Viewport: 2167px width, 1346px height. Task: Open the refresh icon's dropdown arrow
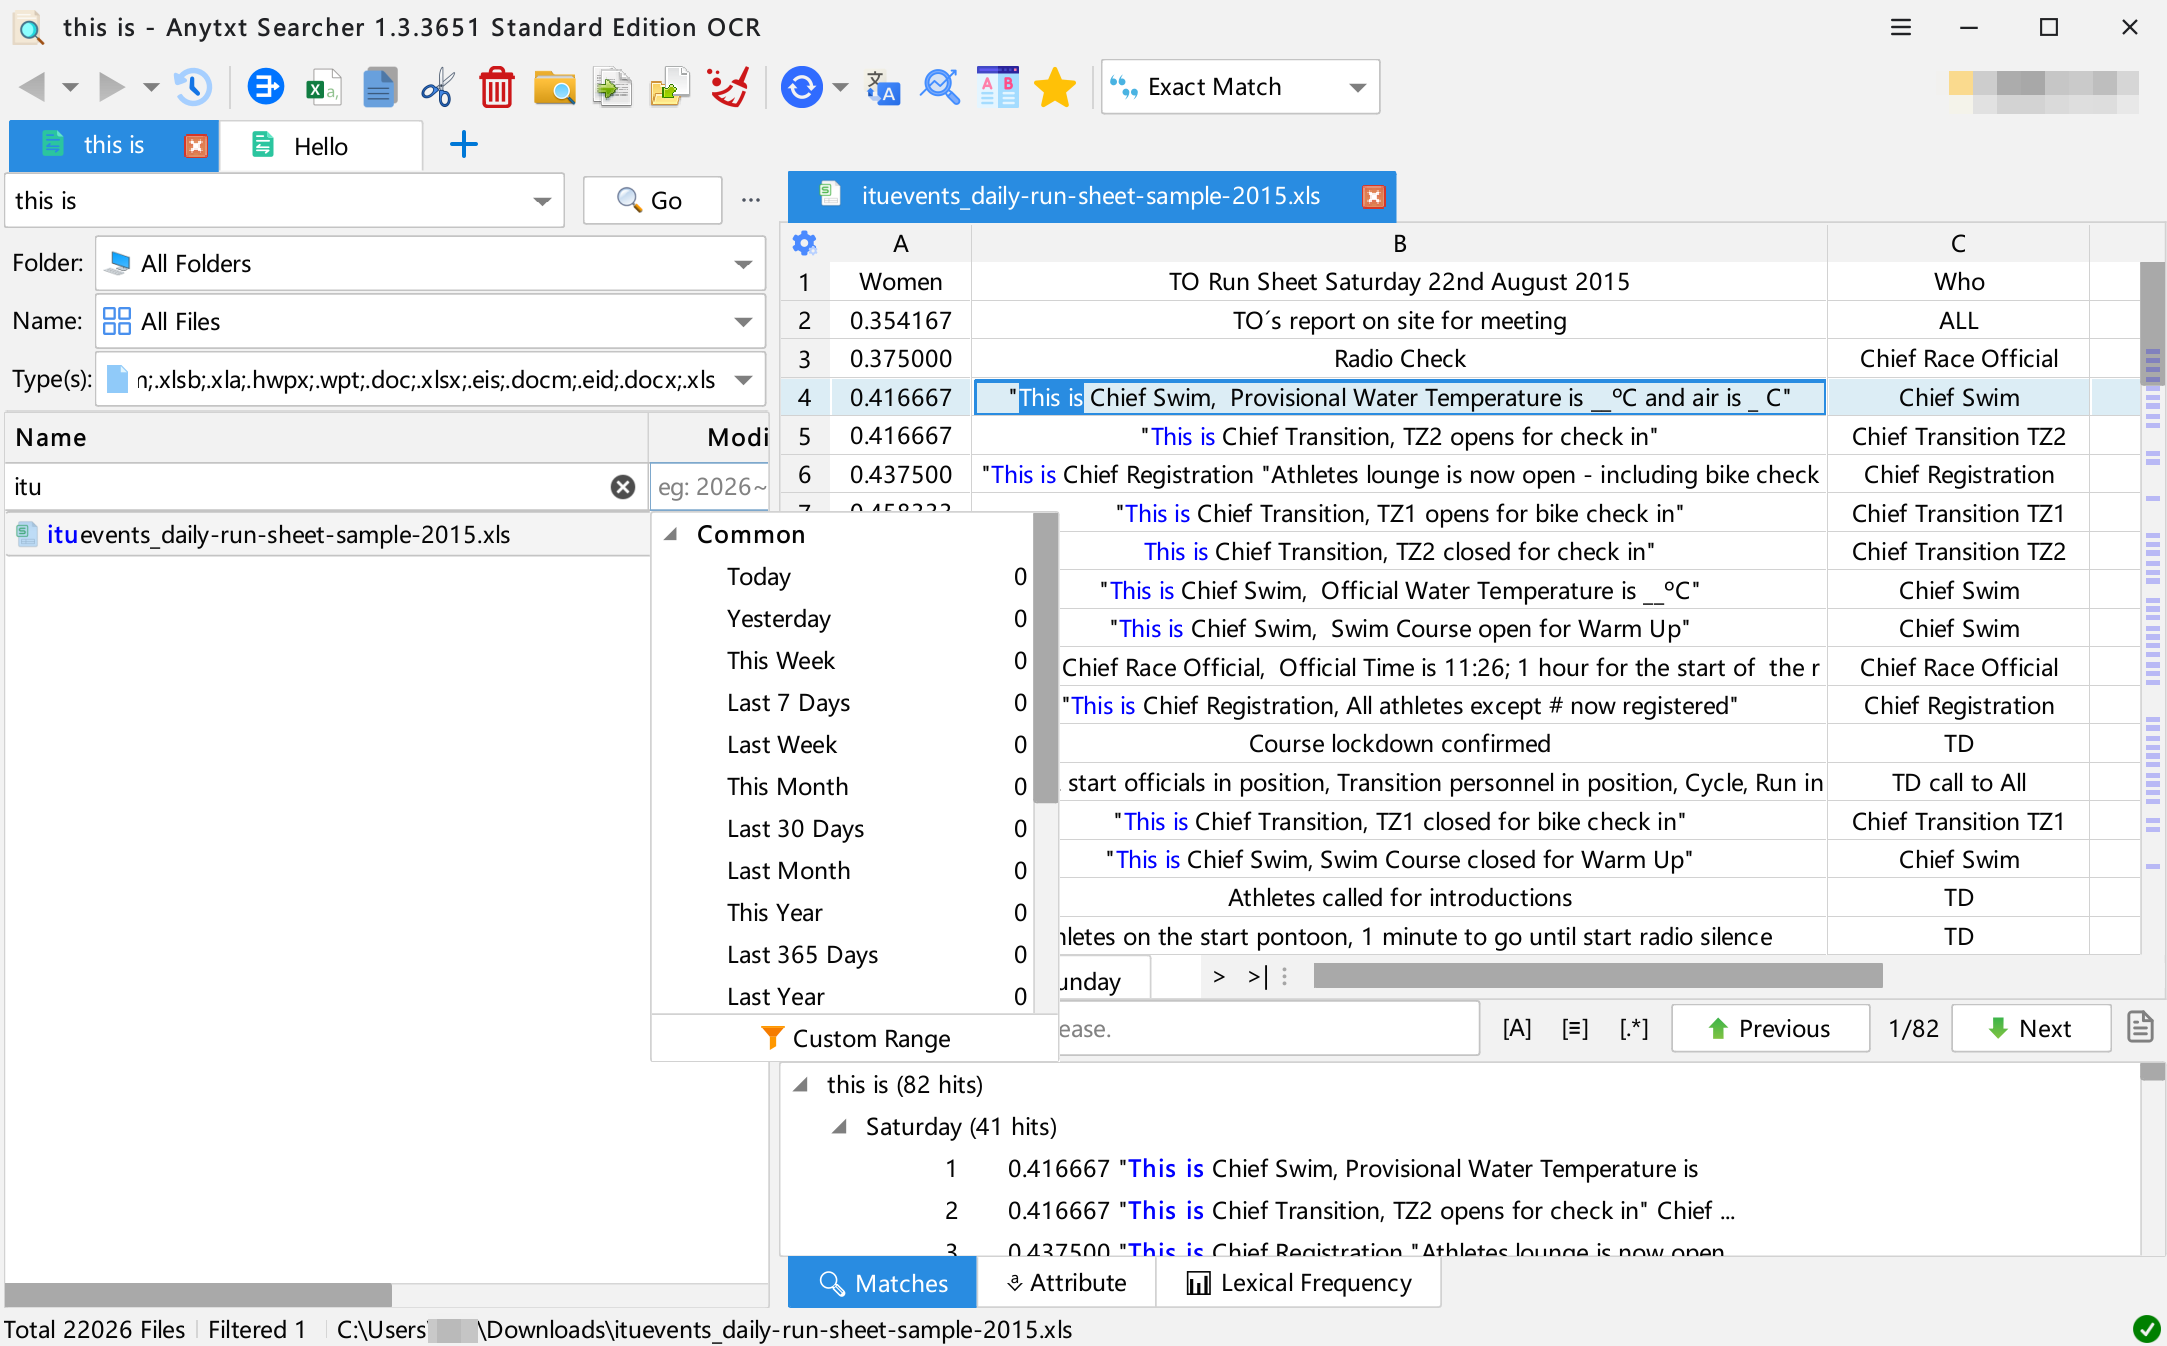841,87
